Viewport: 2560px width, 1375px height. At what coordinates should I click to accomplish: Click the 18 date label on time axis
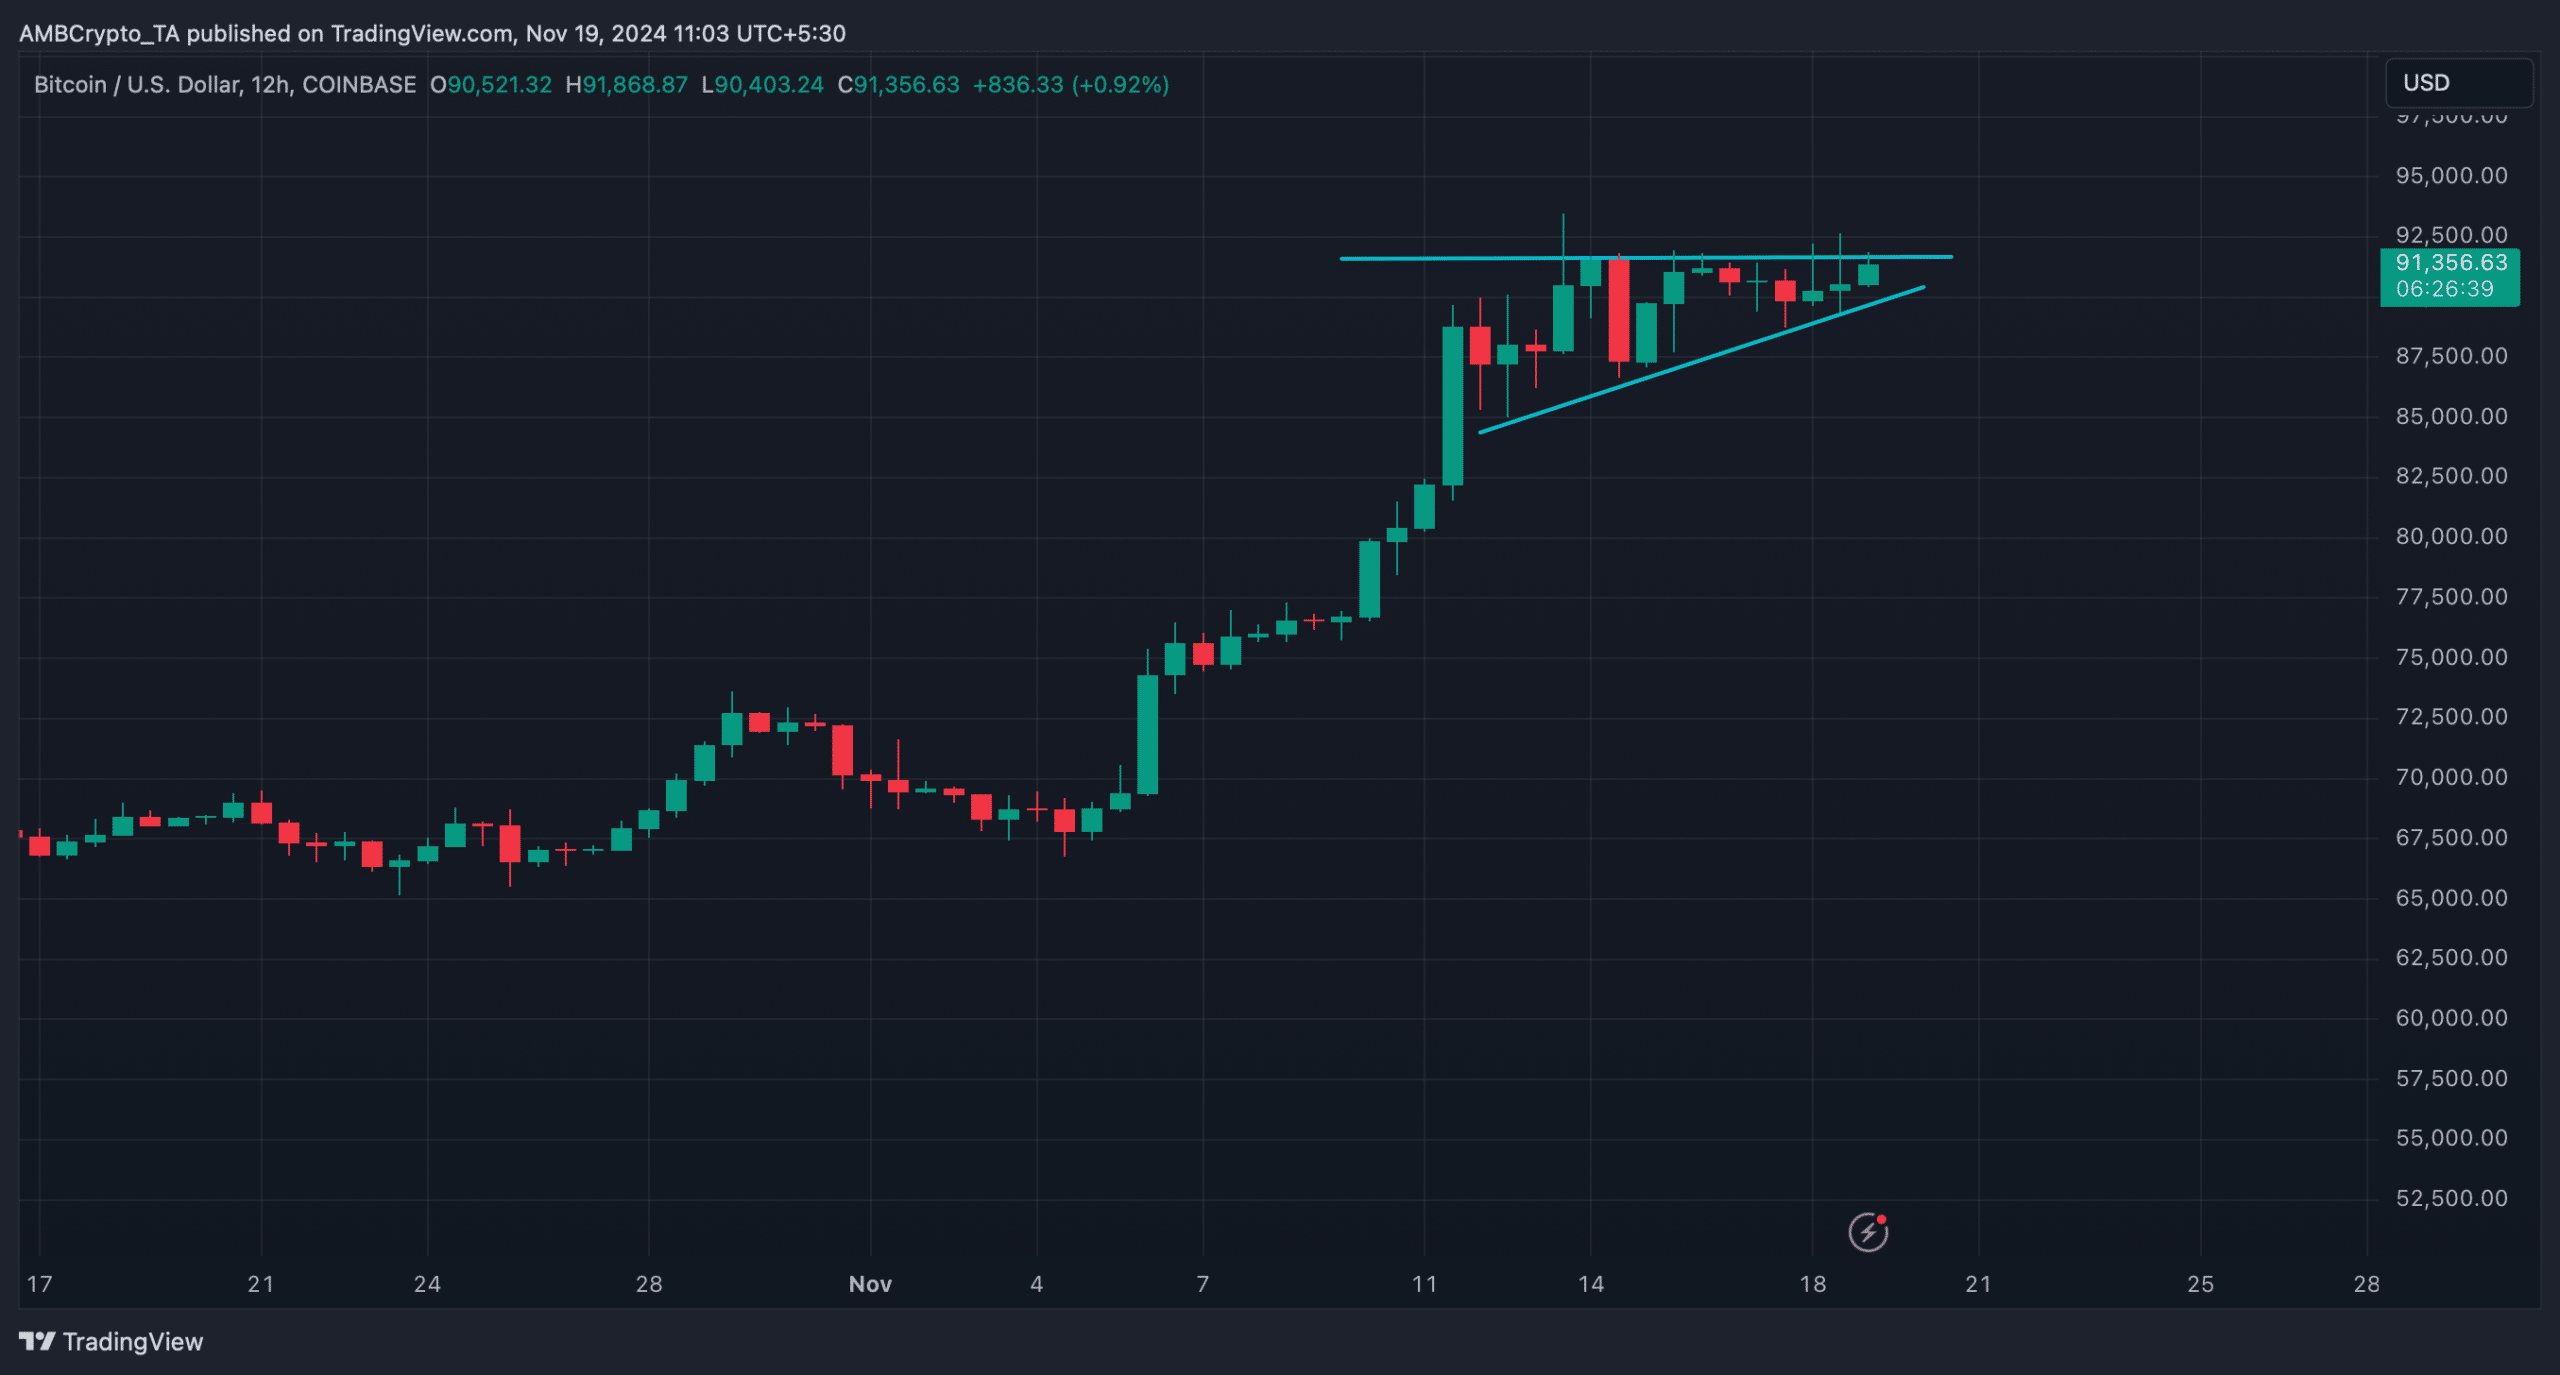1812,1284
